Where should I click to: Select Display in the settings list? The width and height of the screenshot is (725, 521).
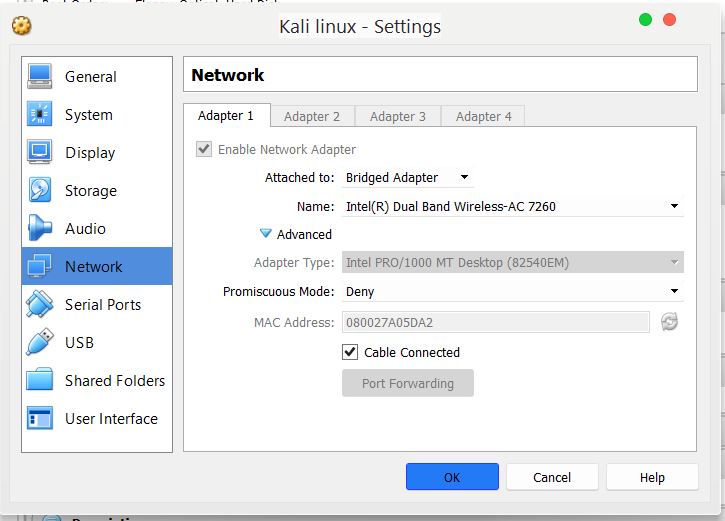97,152
